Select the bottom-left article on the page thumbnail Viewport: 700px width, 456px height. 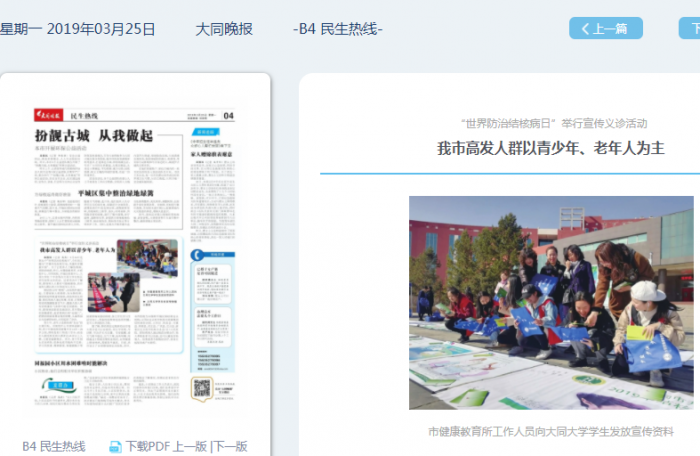107,382
